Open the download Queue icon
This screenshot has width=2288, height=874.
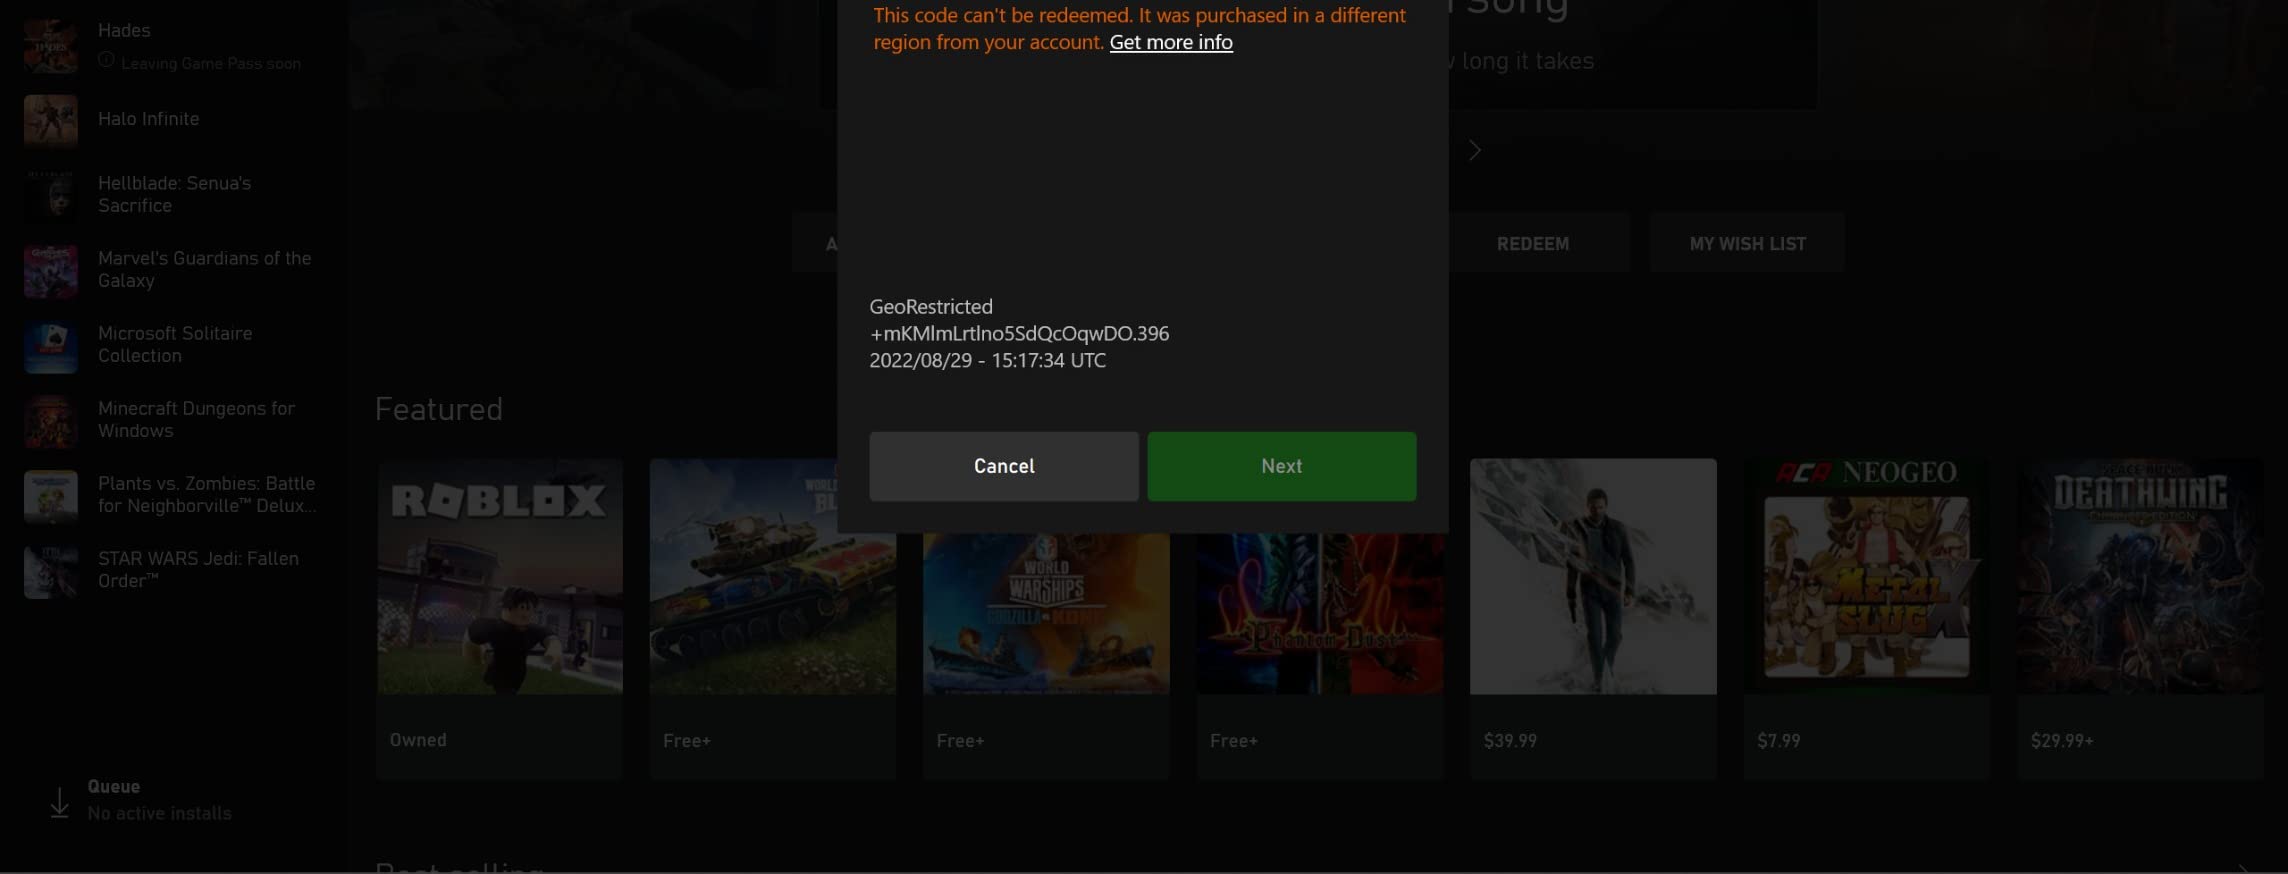coord(59,801)
